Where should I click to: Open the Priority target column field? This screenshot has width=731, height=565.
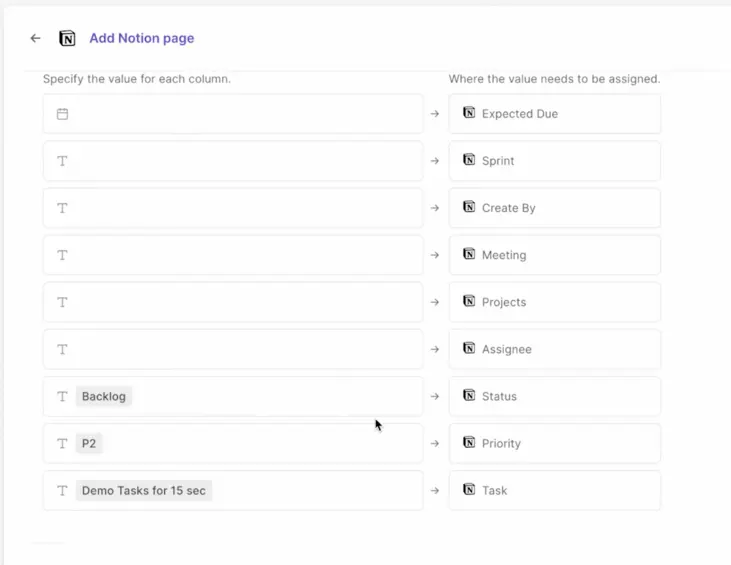tap(555, 443)
